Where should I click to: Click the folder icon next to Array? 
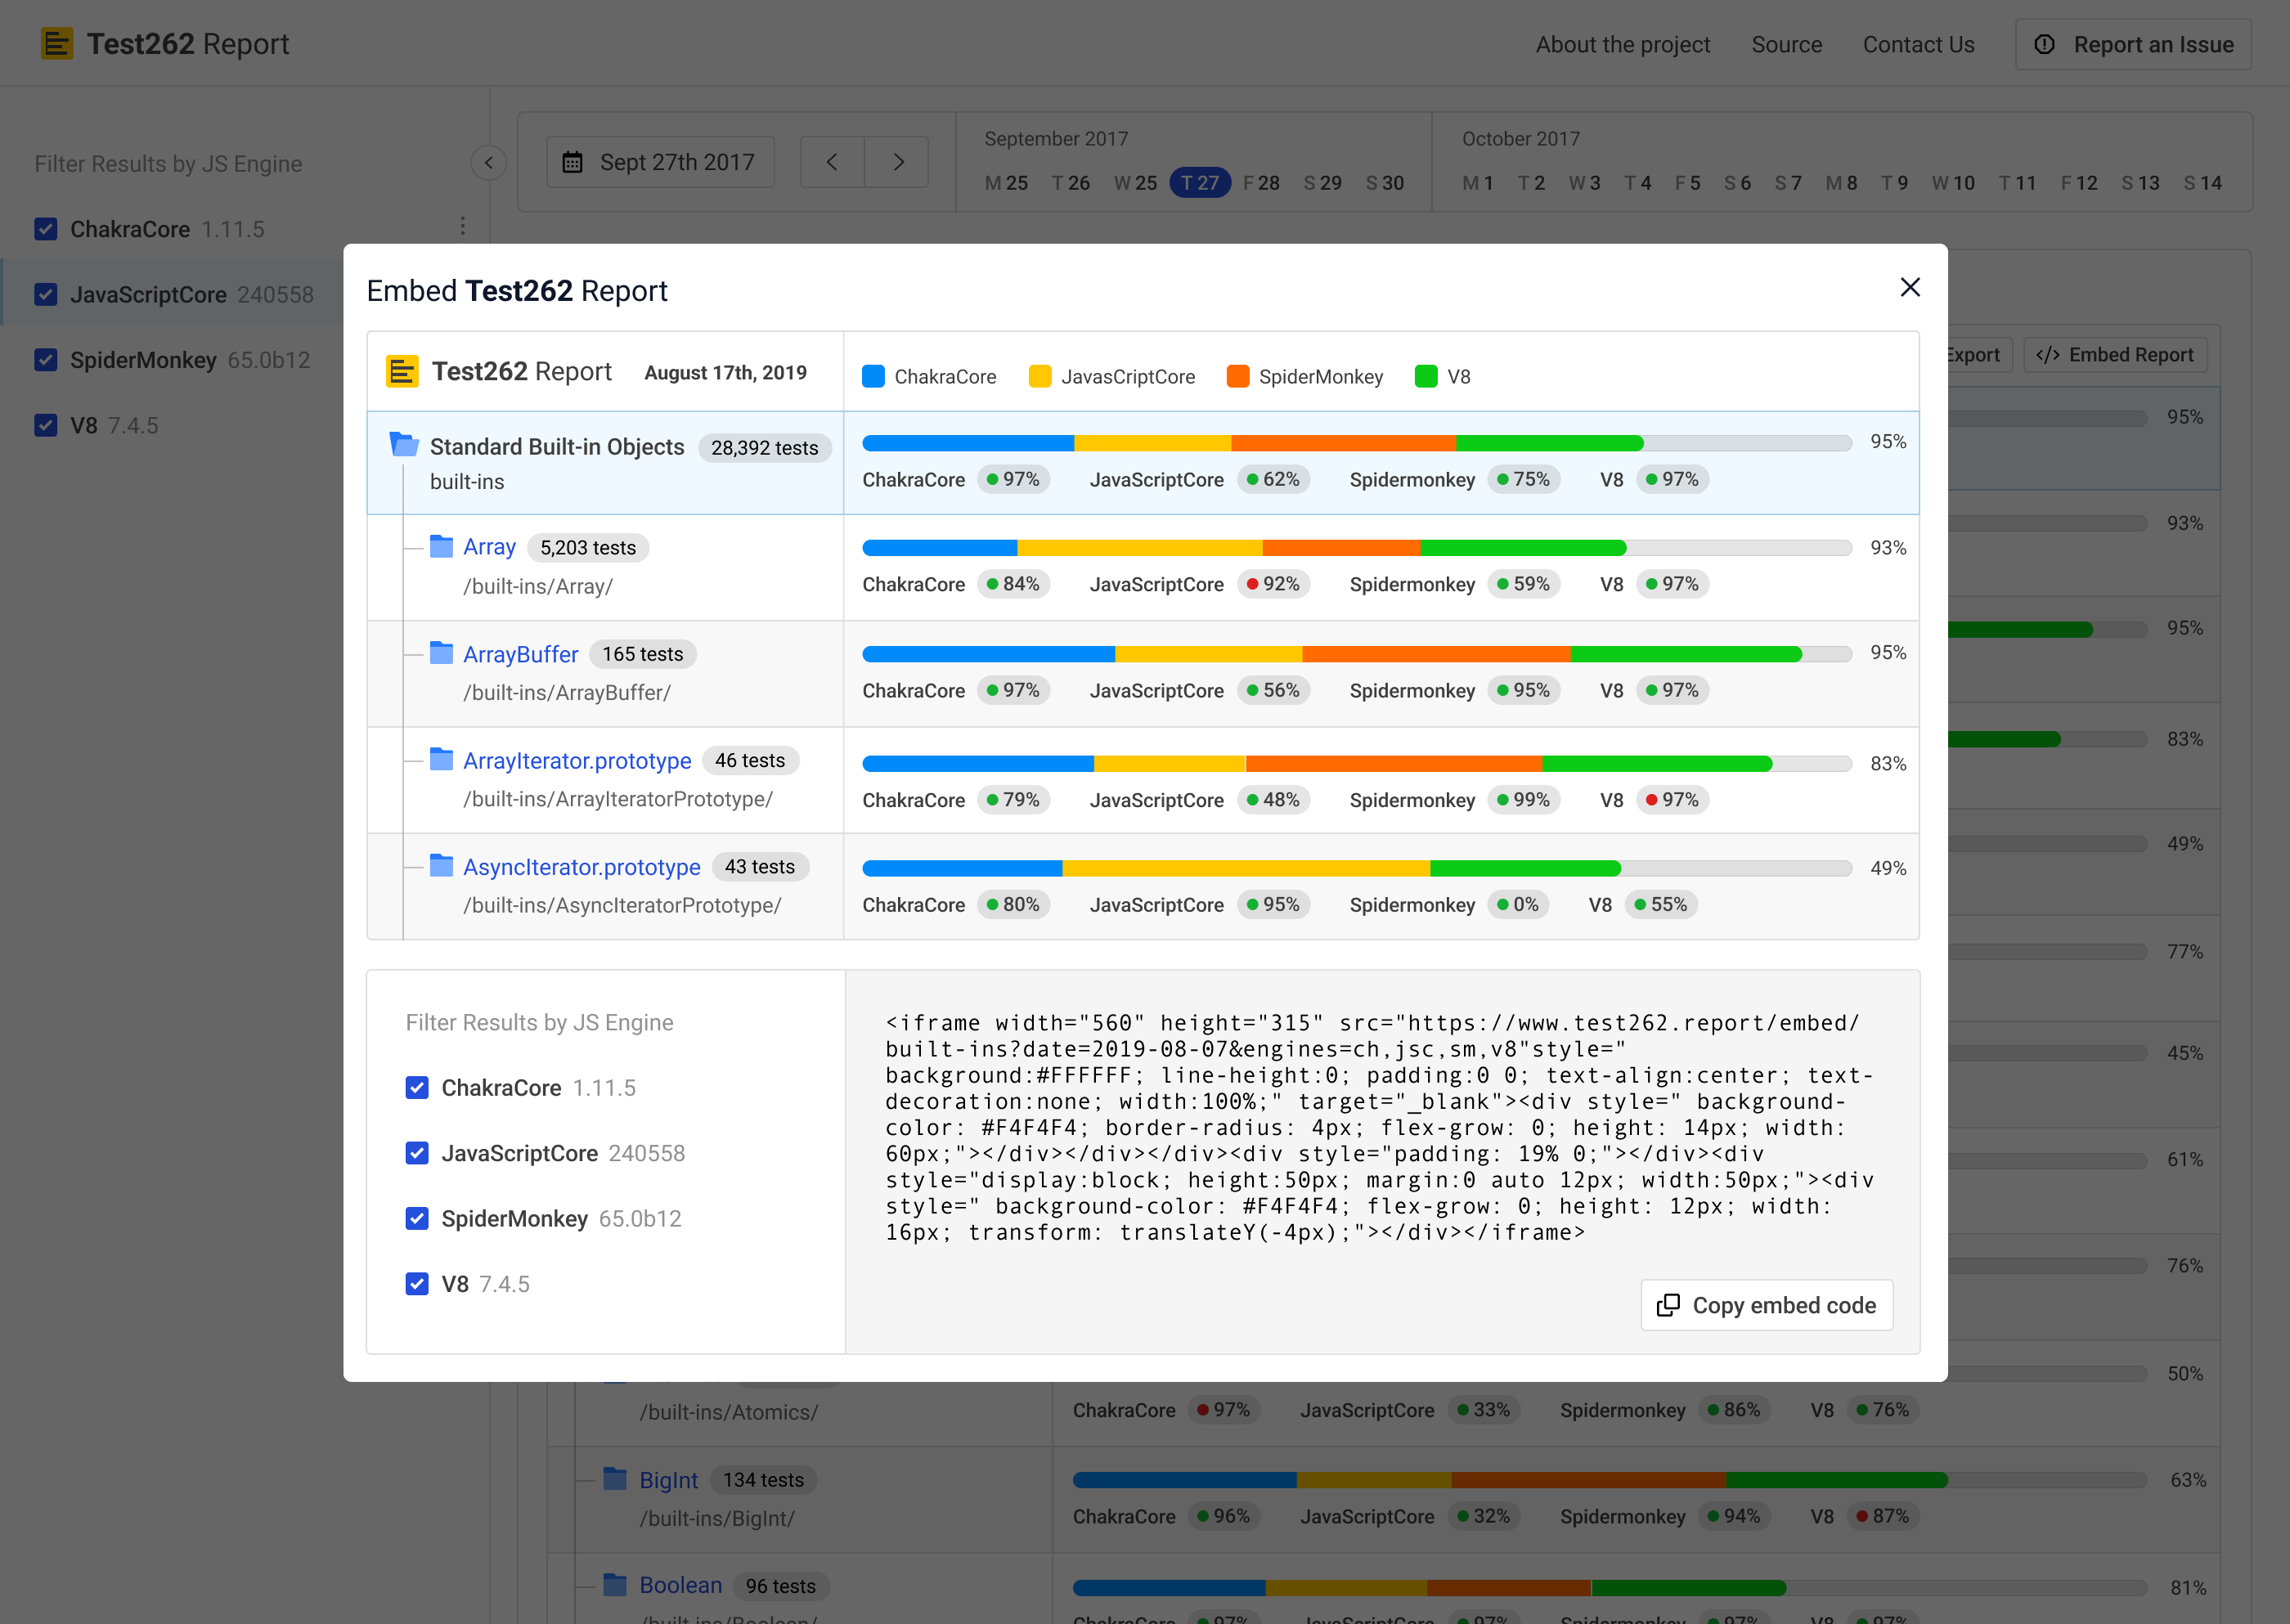tap(441, 546)
